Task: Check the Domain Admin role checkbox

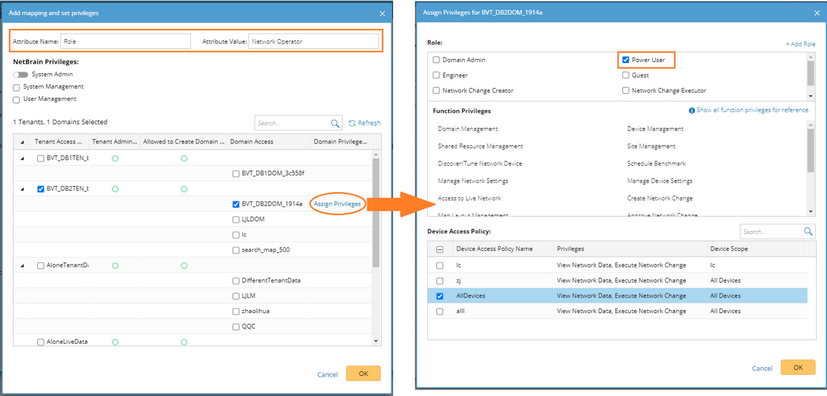Action: (x=436, y=60)
